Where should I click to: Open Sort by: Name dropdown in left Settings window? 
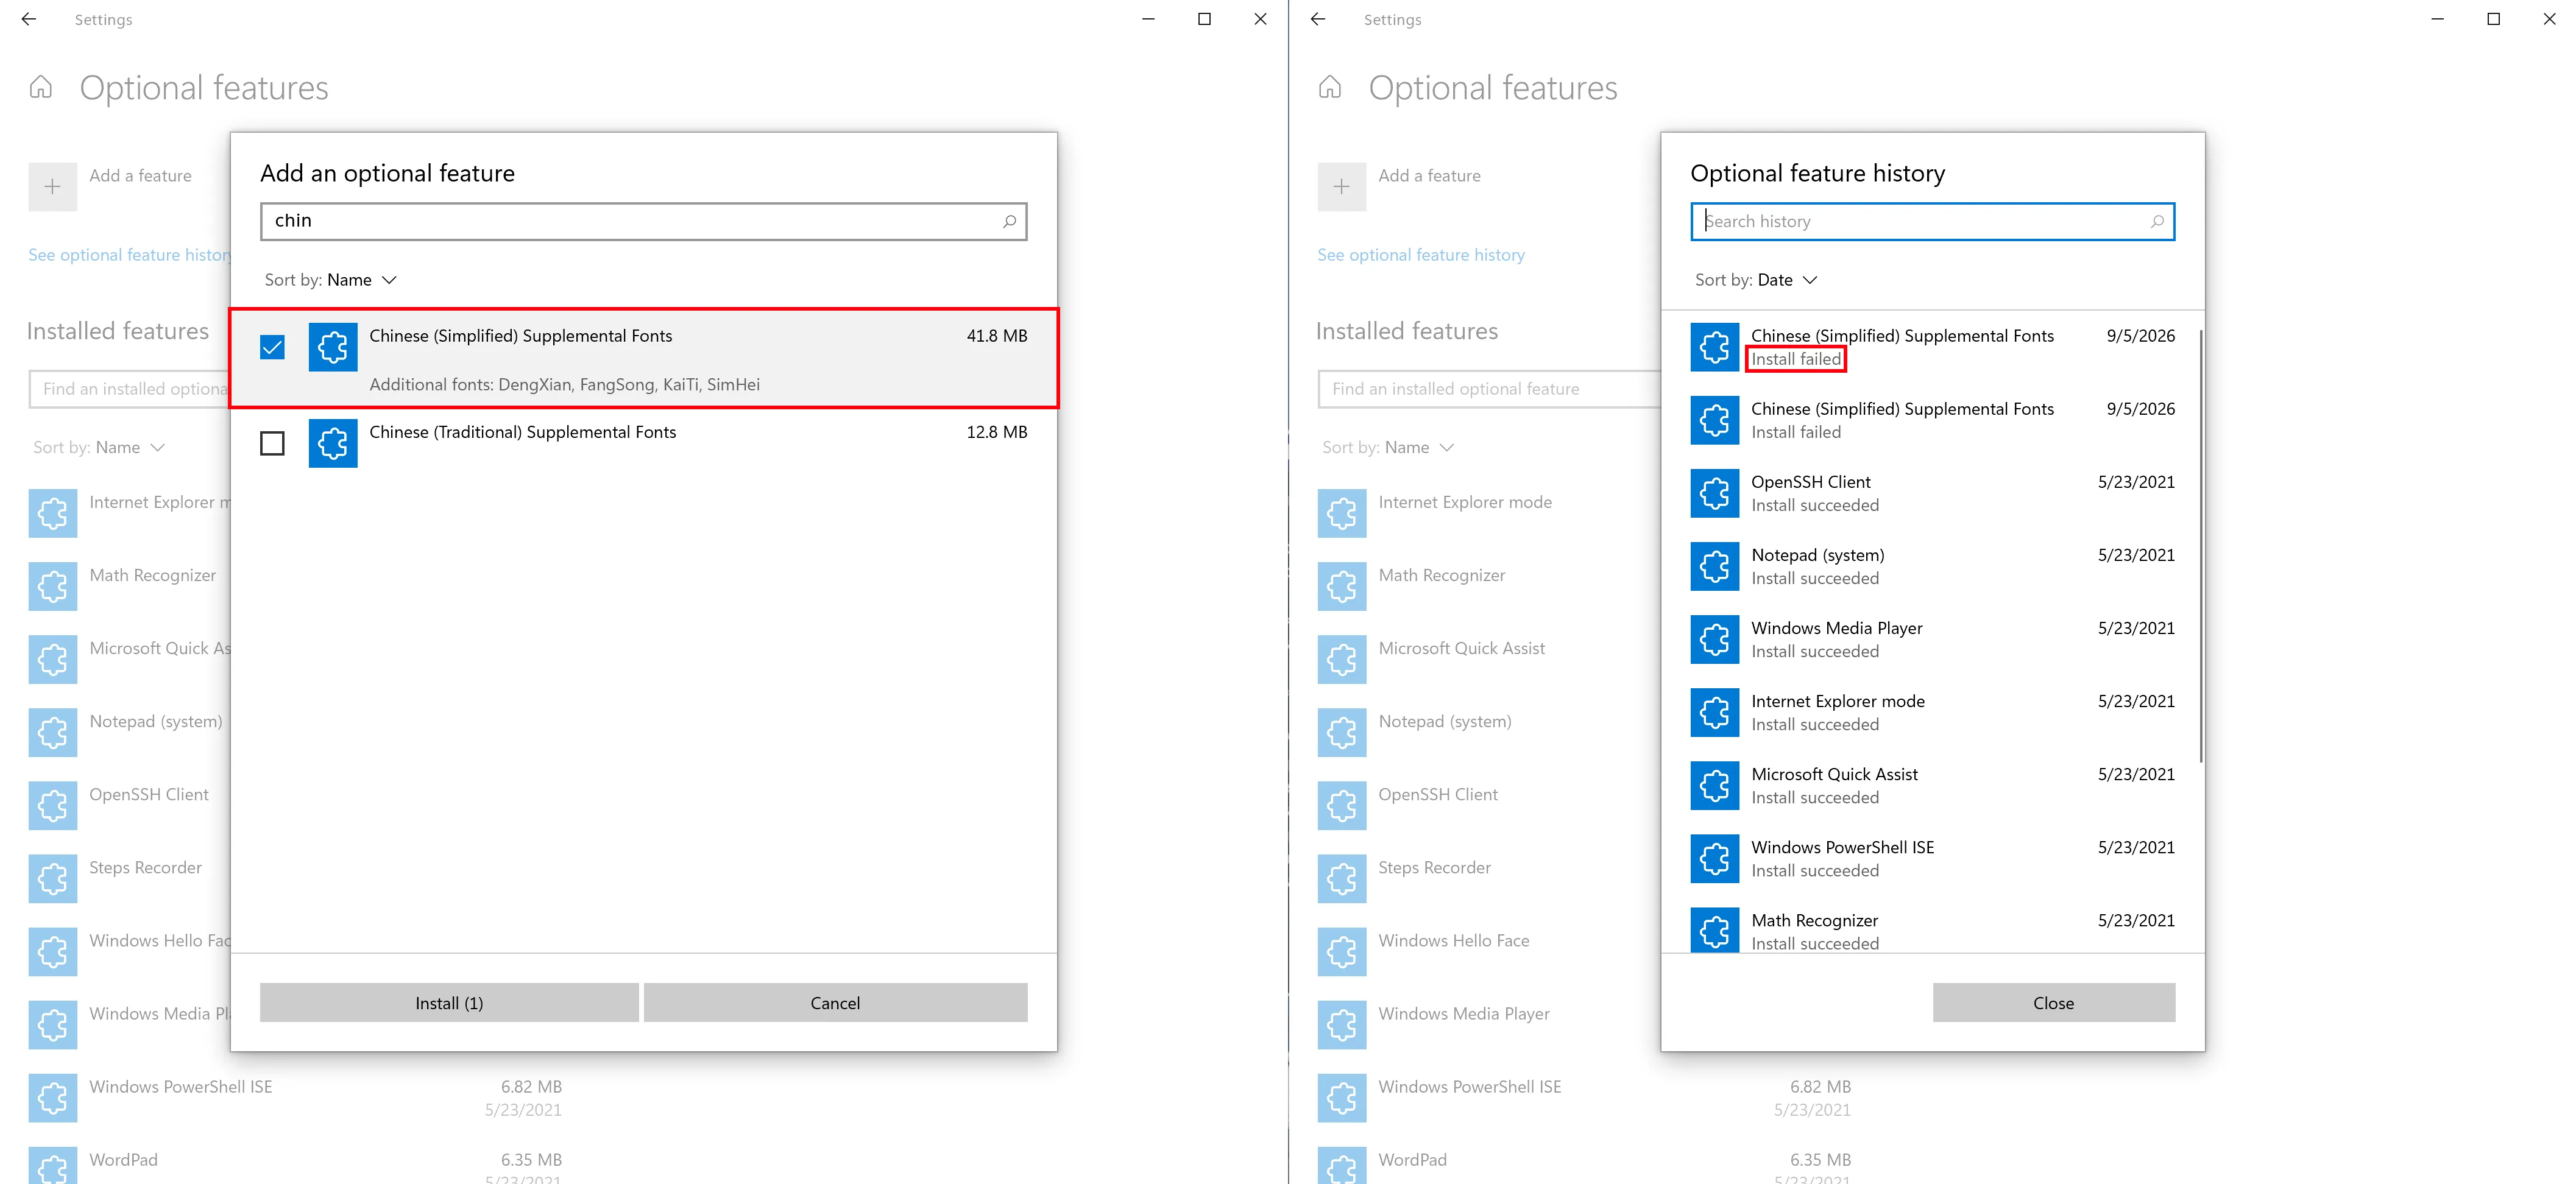[x=98, y=447]
